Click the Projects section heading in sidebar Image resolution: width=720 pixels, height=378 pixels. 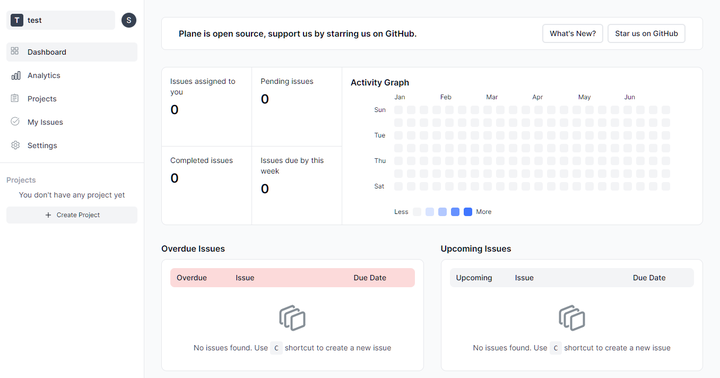coord(21,180)
